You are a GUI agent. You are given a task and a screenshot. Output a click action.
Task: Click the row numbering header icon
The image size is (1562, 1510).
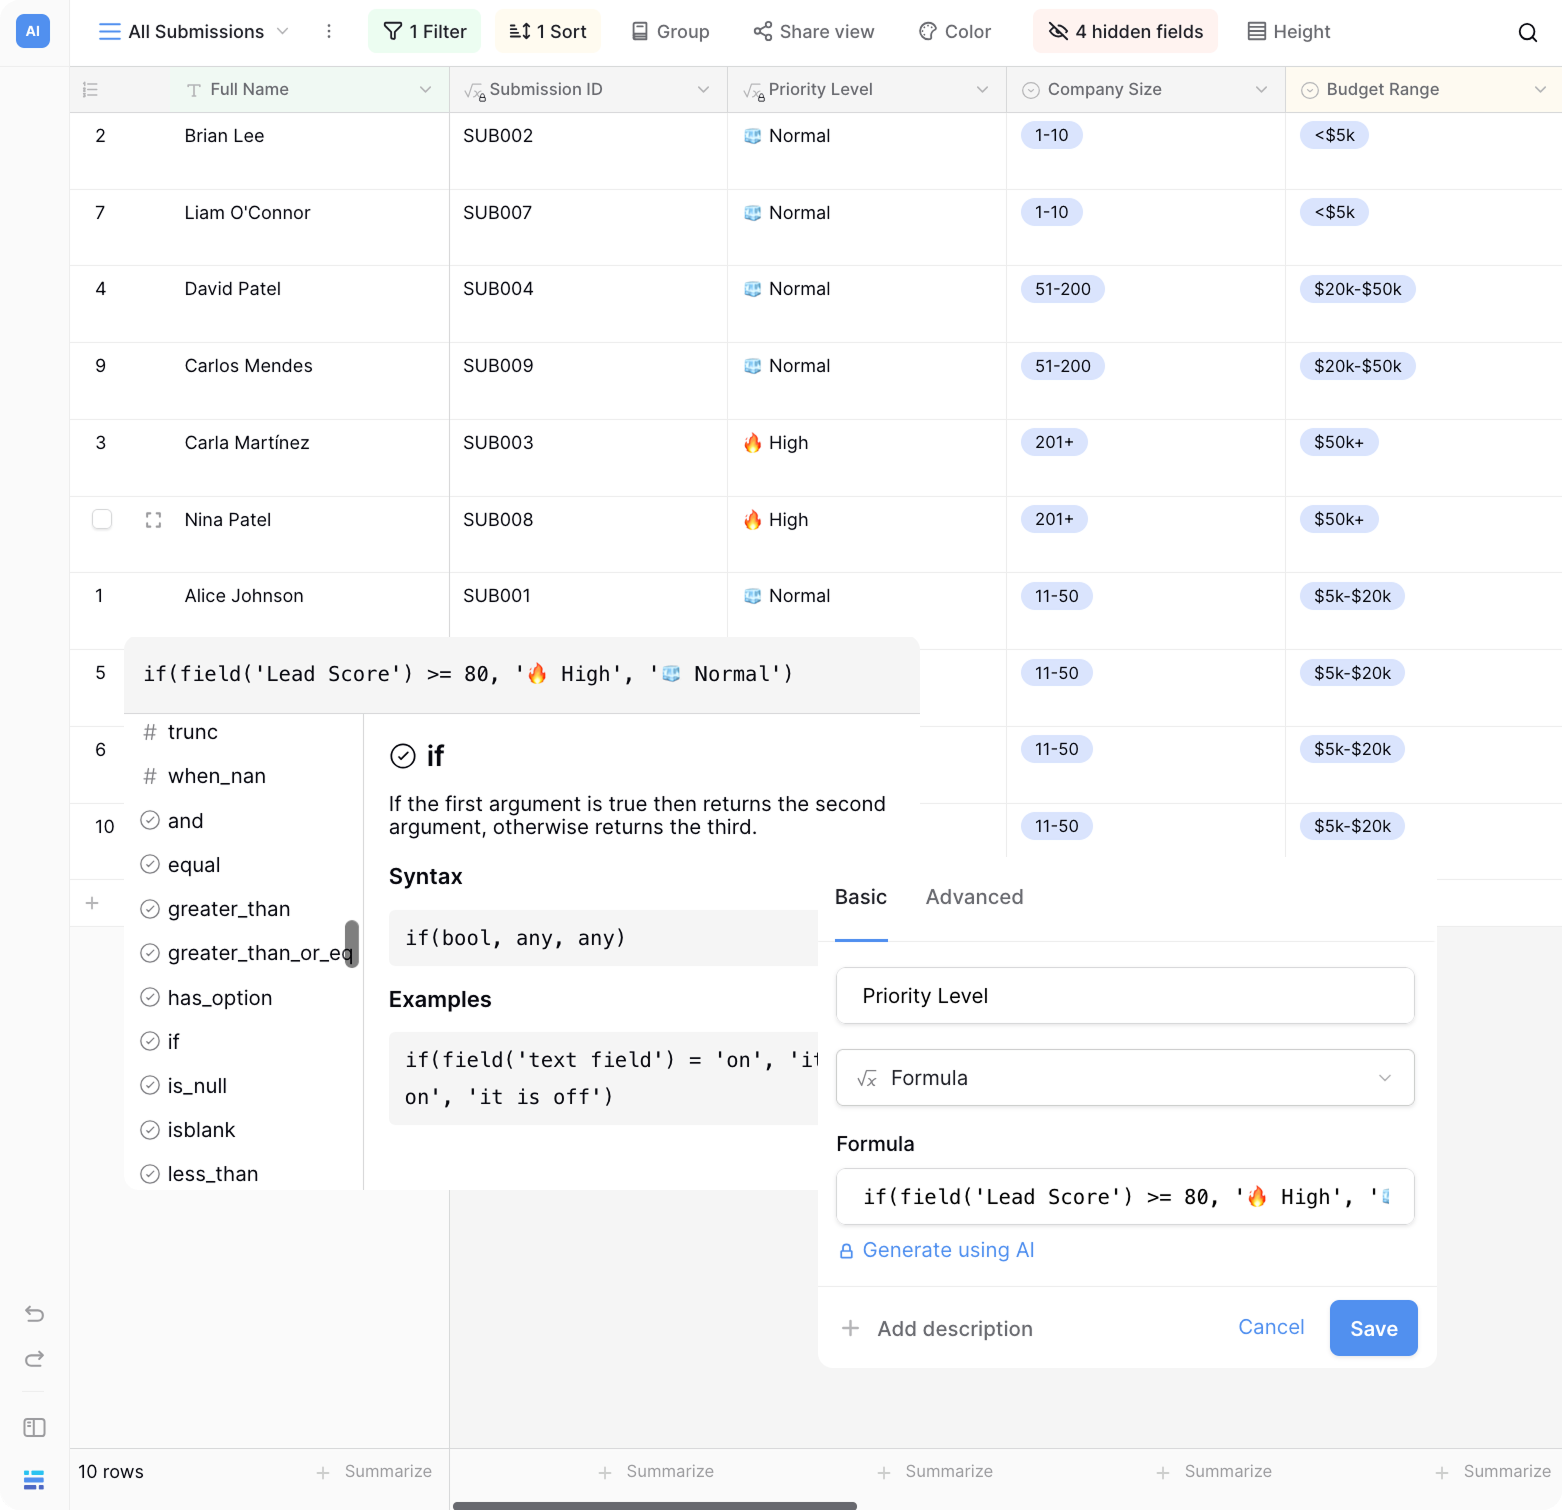tap(90, 90)
